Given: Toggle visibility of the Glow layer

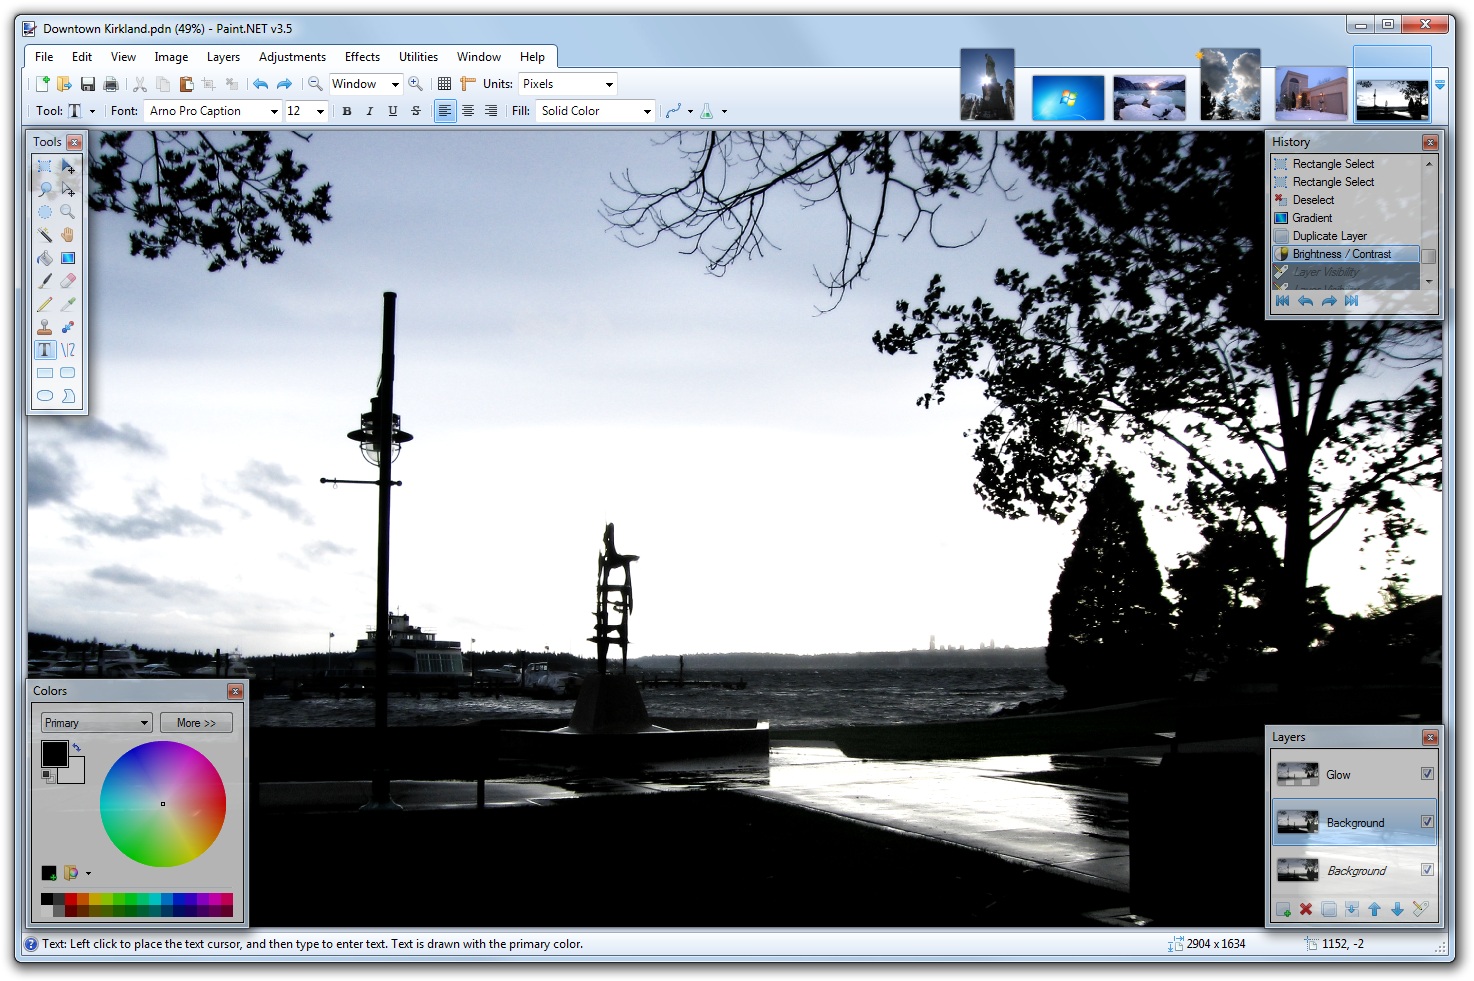Looking at the screenshot, I should (x=1427, y=774).
